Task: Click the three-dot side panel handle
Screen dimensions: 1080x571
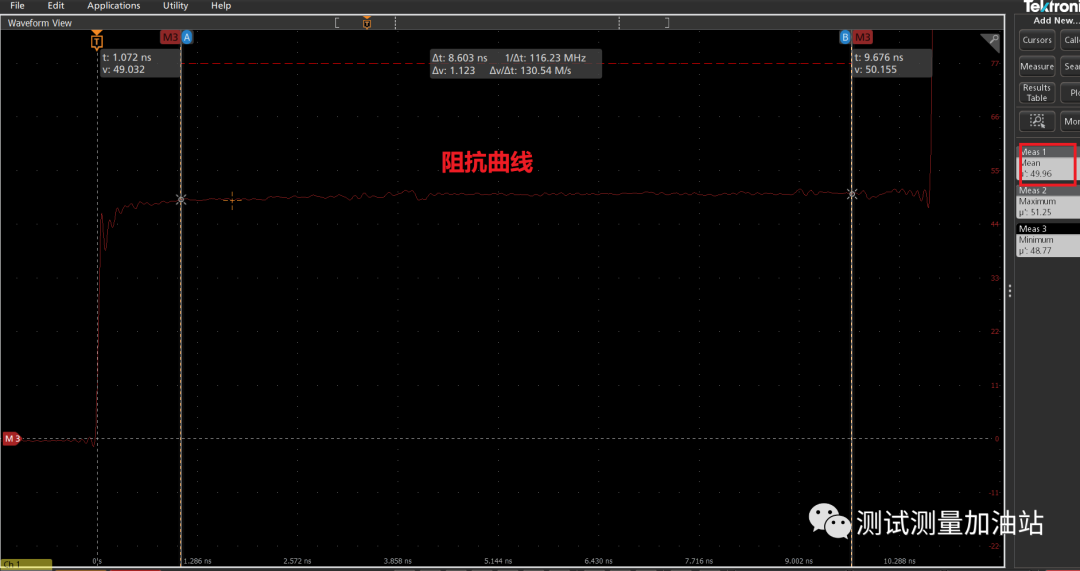Action: [x=1010, y=291]
